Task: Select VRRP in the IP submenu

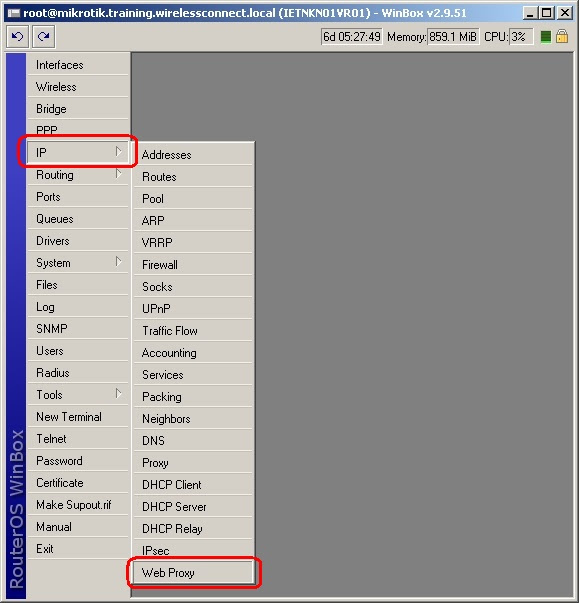Action: pos(193,243)
